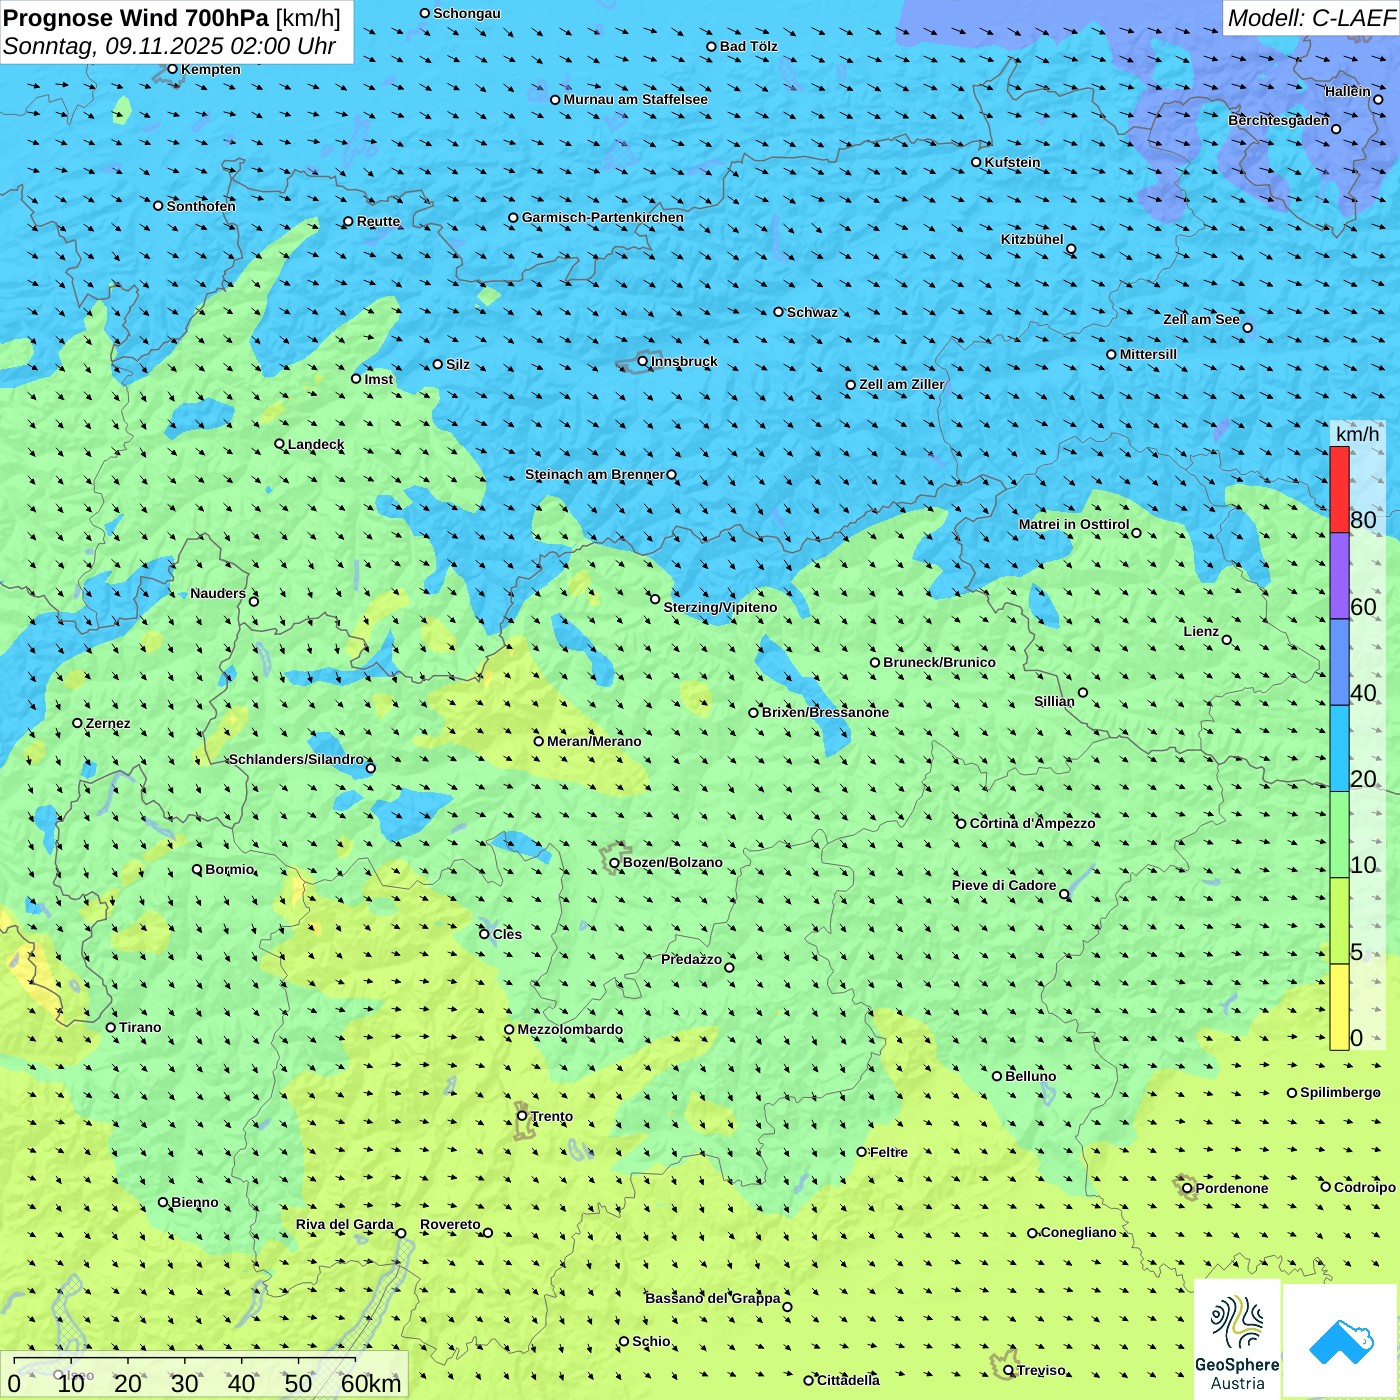This screenshot has width=1400, height=1400.
Task: Select the Riva del Garda label
Action: [345, 1224]
